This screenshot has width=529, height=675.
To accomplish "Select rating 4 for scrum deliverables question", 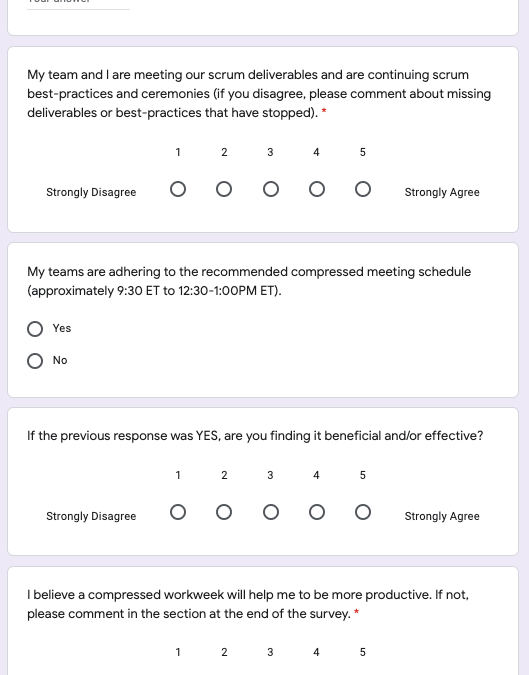I will 317,189.
